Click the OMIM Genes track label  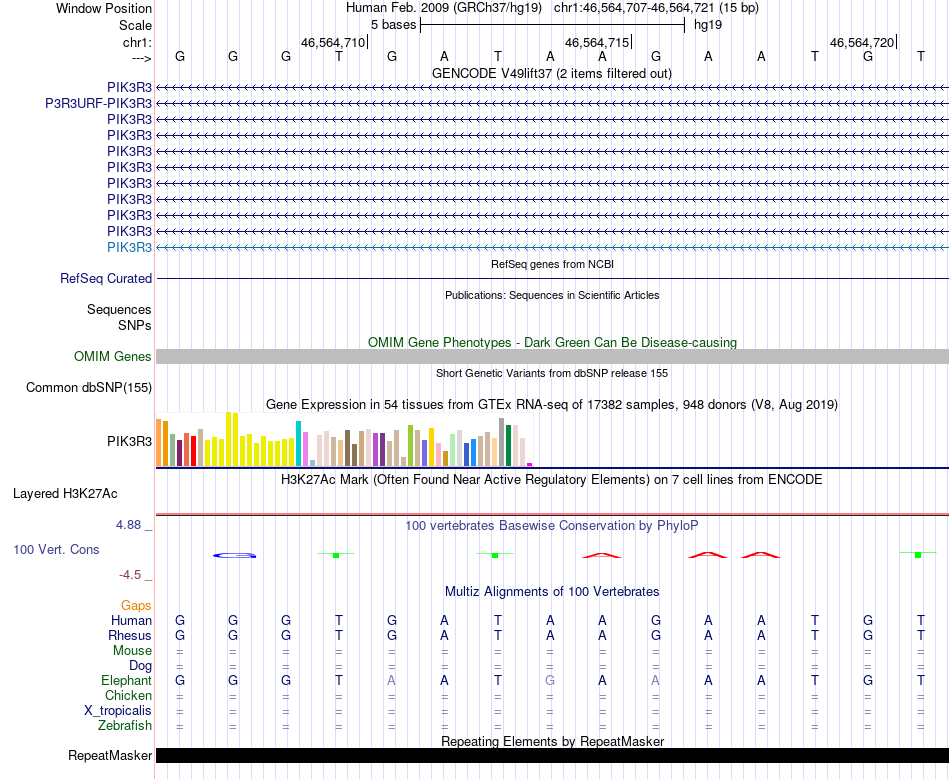(x=113, y=357)
